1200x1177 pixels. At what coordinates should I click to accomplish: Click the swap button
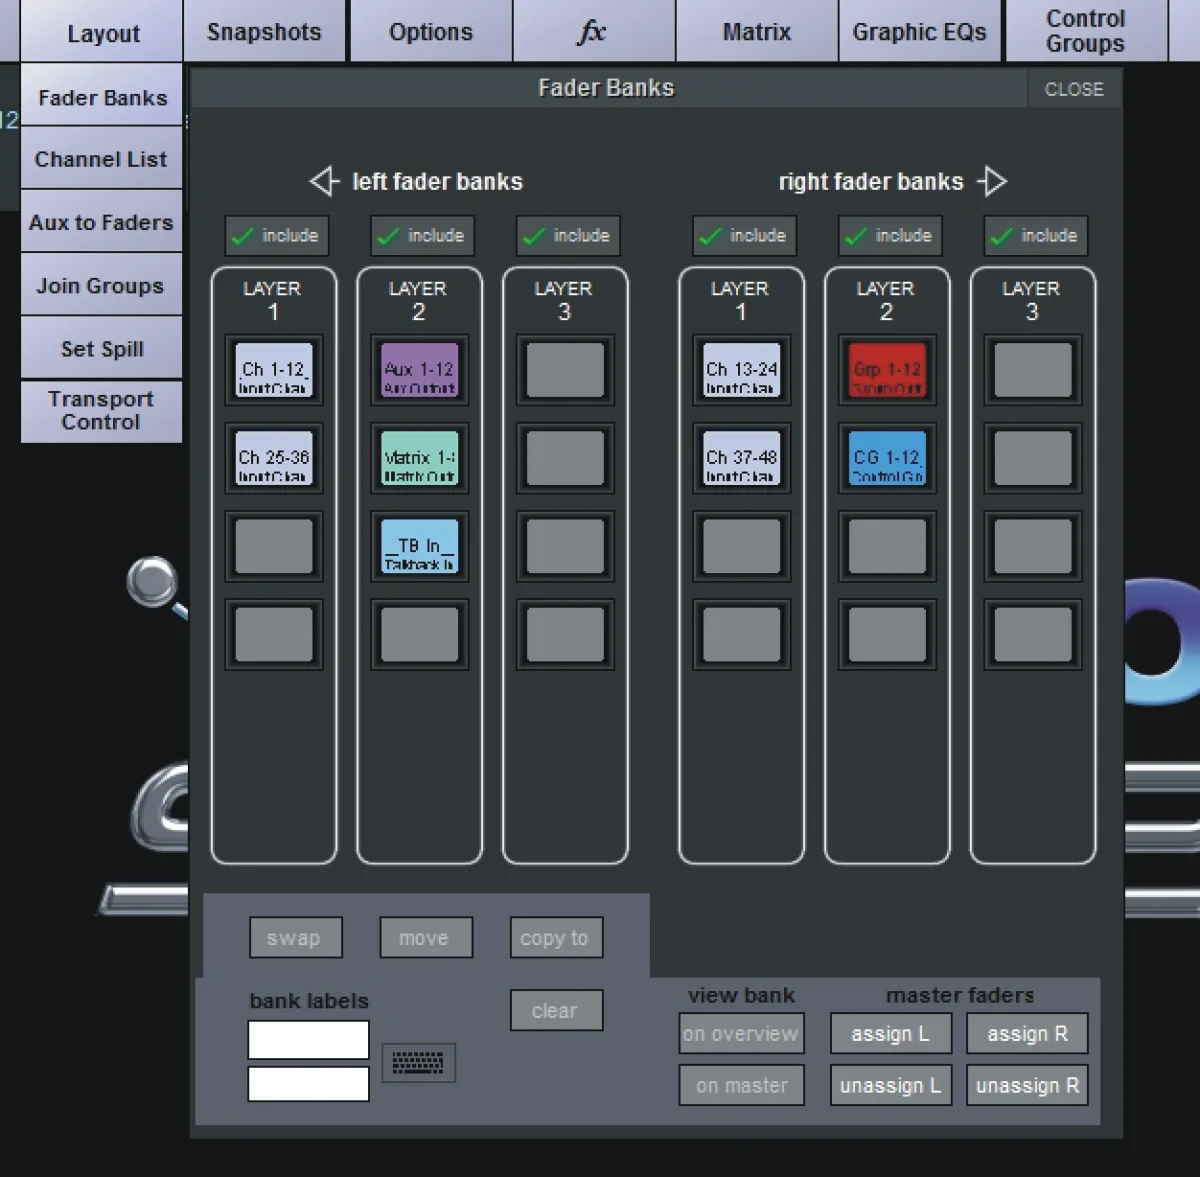tap(296, 938)
